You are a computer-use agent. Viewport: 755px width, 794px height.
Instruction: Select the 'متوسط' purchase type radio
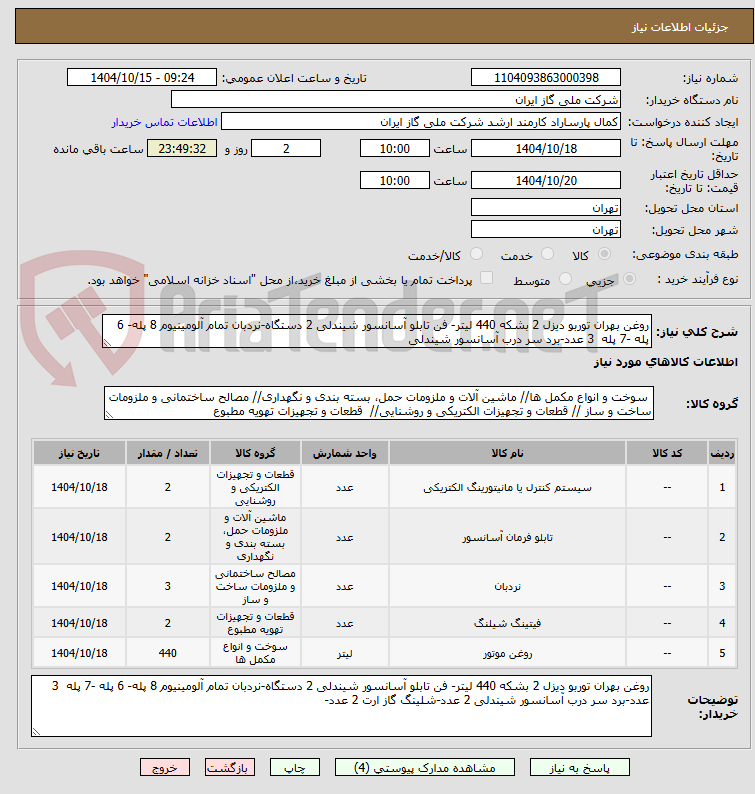click(565, 279)
